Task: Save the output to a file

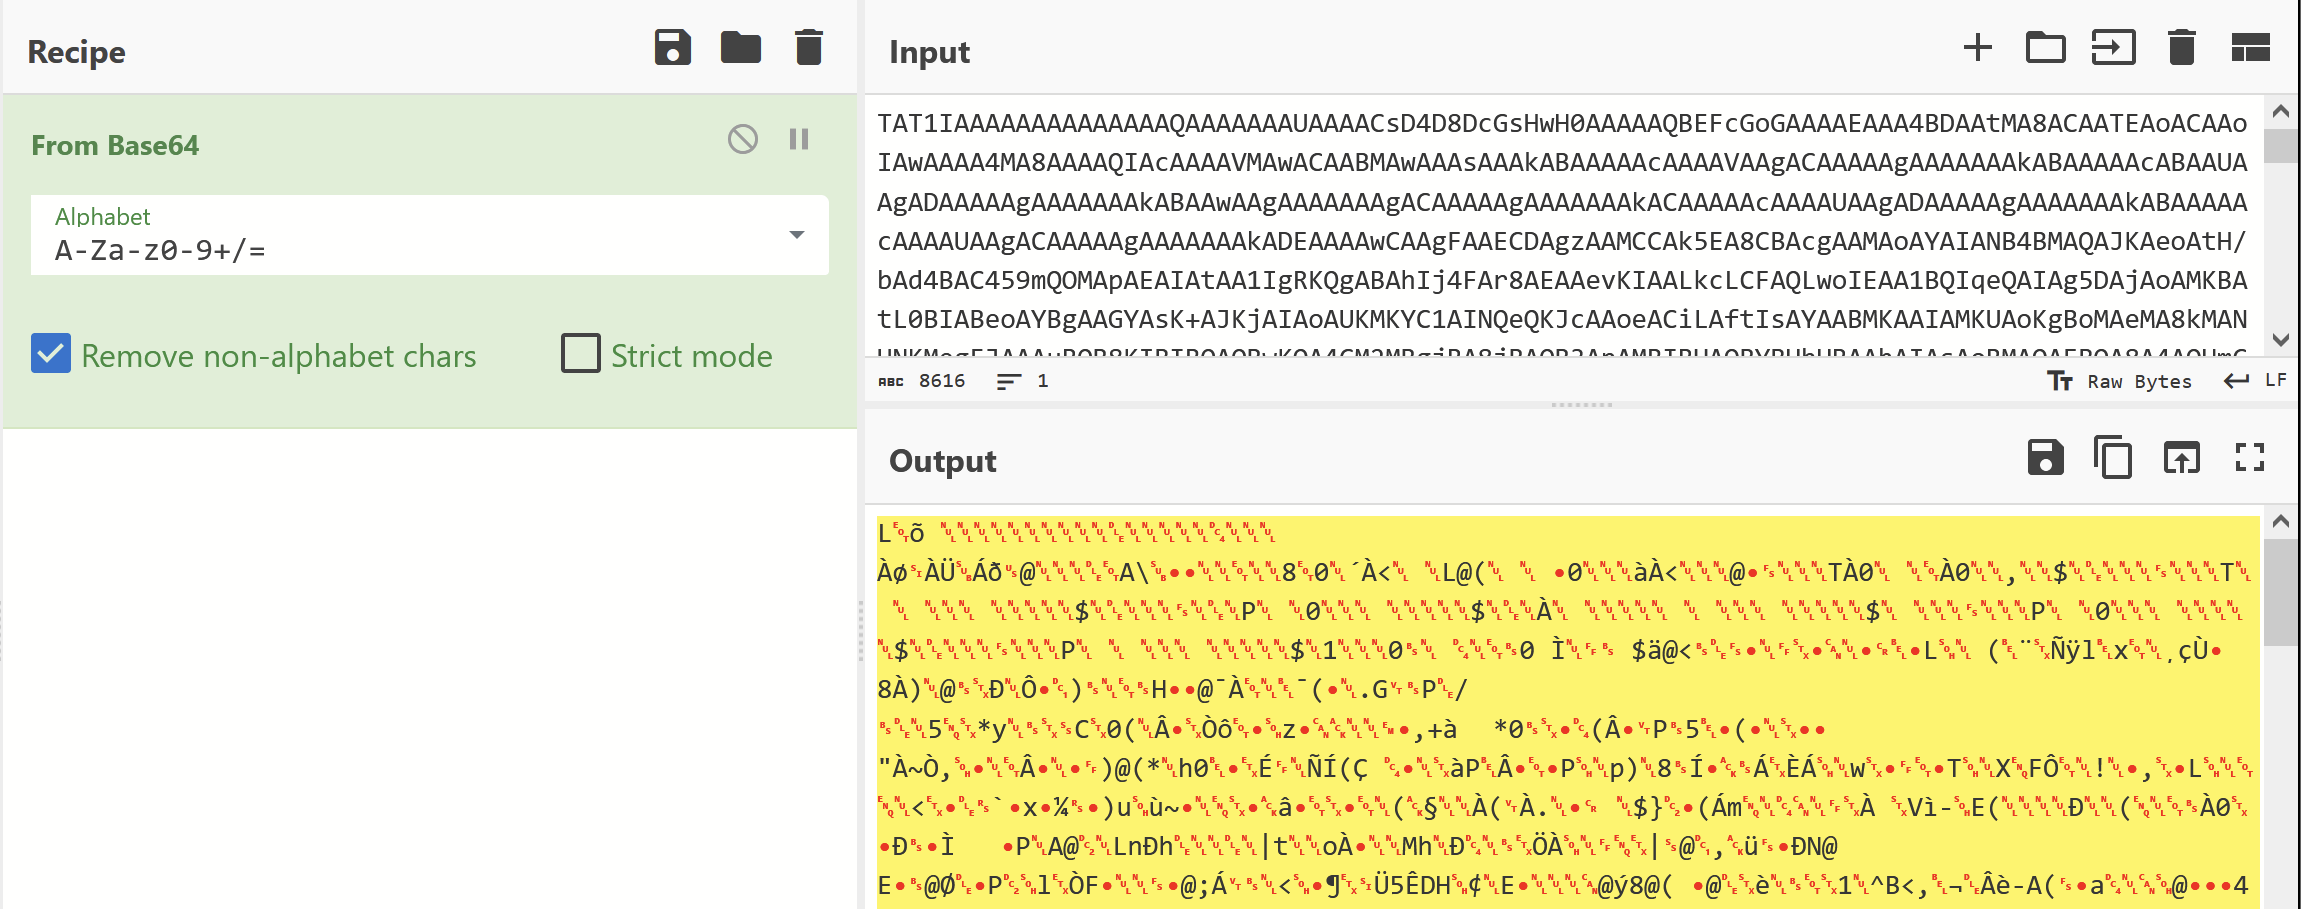Action: coord(2045,458)
